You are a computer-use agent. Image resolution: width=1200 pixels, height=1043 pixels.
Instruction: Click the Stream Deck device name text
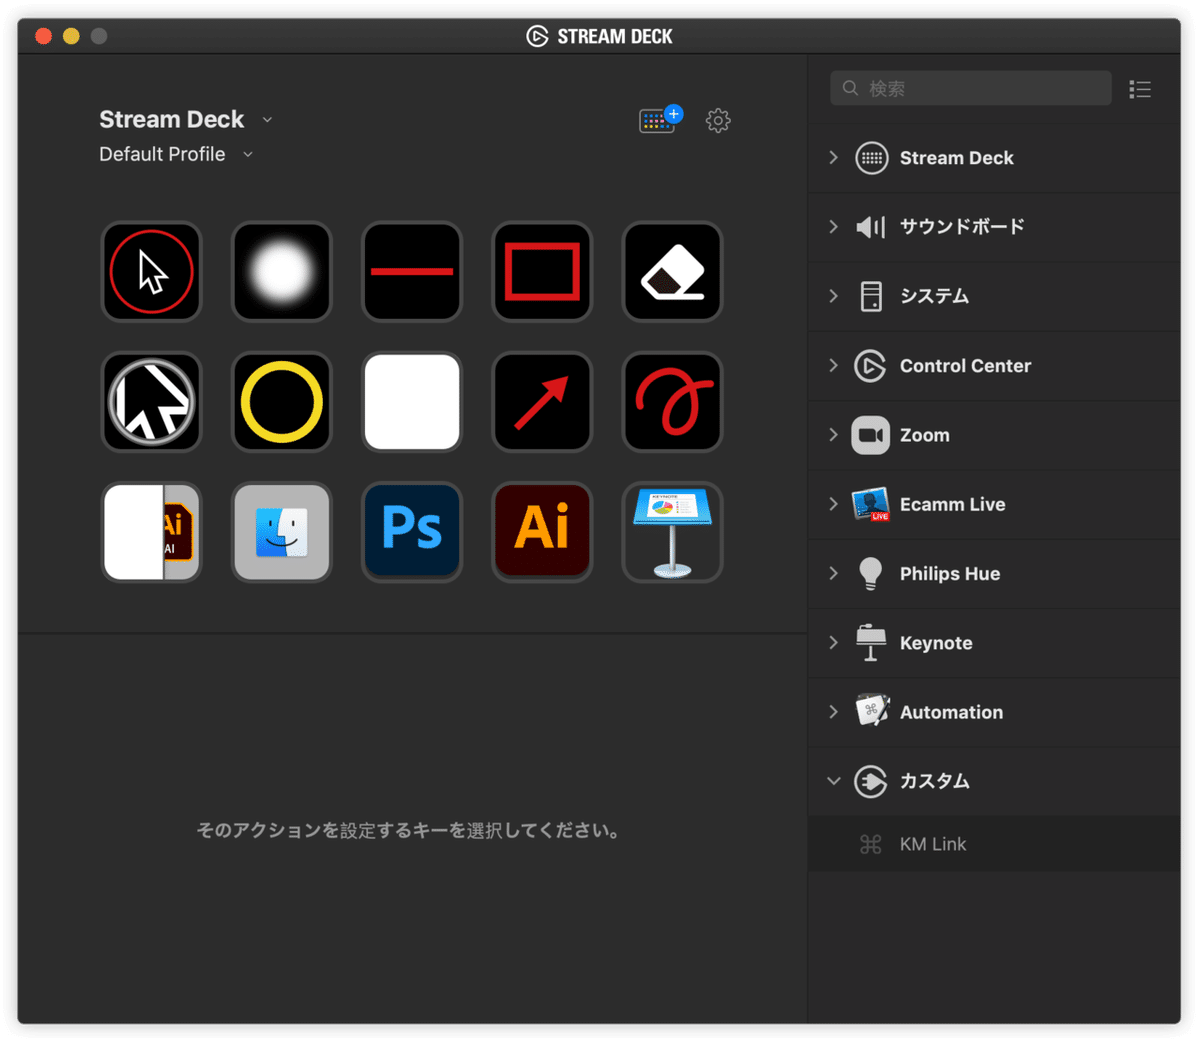tap(171, 119)
